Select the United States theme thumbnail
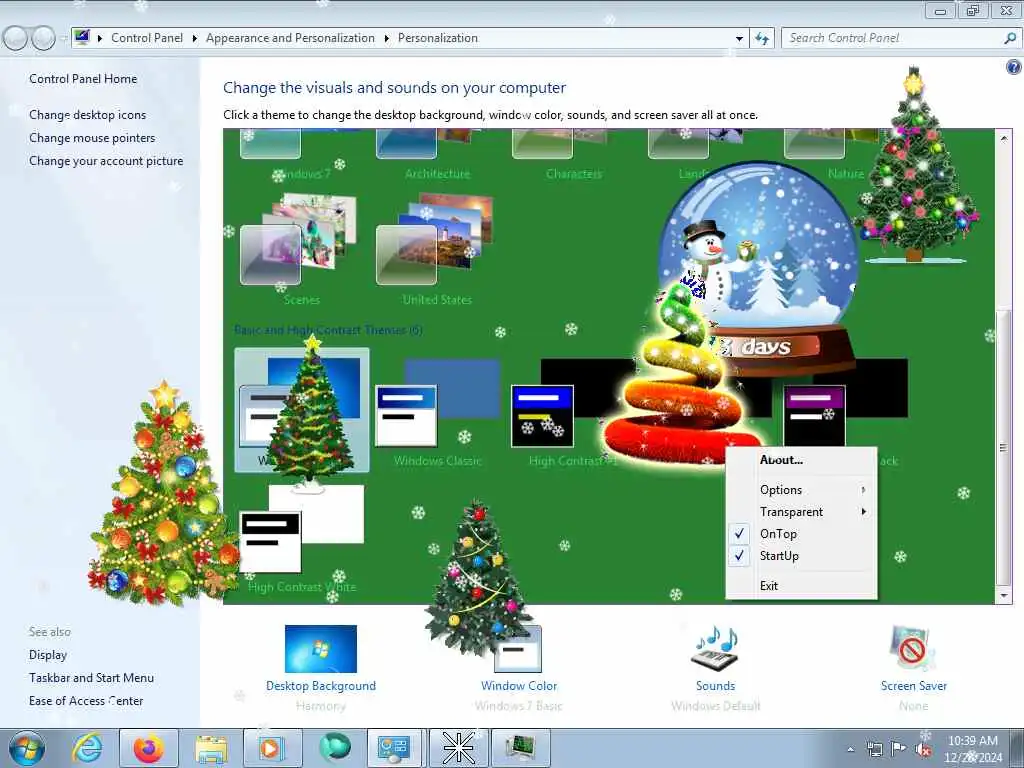Viewport: 1024px width, 768px height. [436, 240]
